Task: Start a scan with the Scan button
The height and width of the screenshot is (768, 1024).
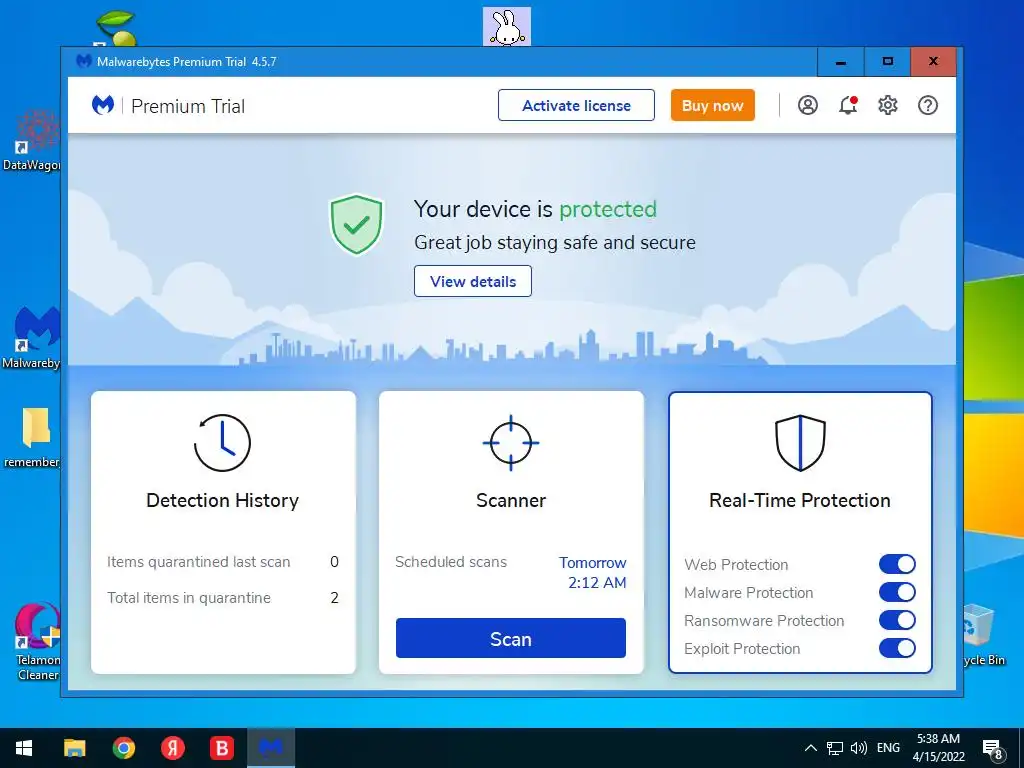Action: (x=511, y=638)
